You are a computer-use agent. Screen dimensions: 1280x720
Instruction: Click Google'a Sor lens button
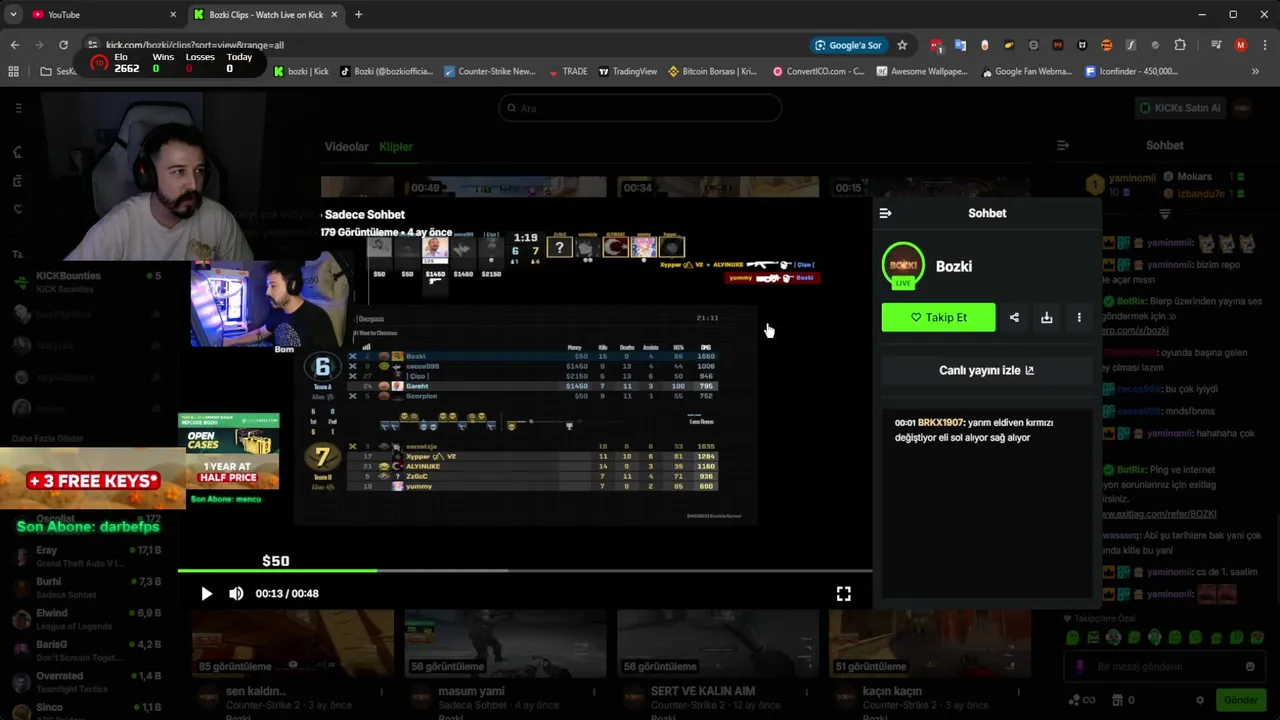pos(849,45)
